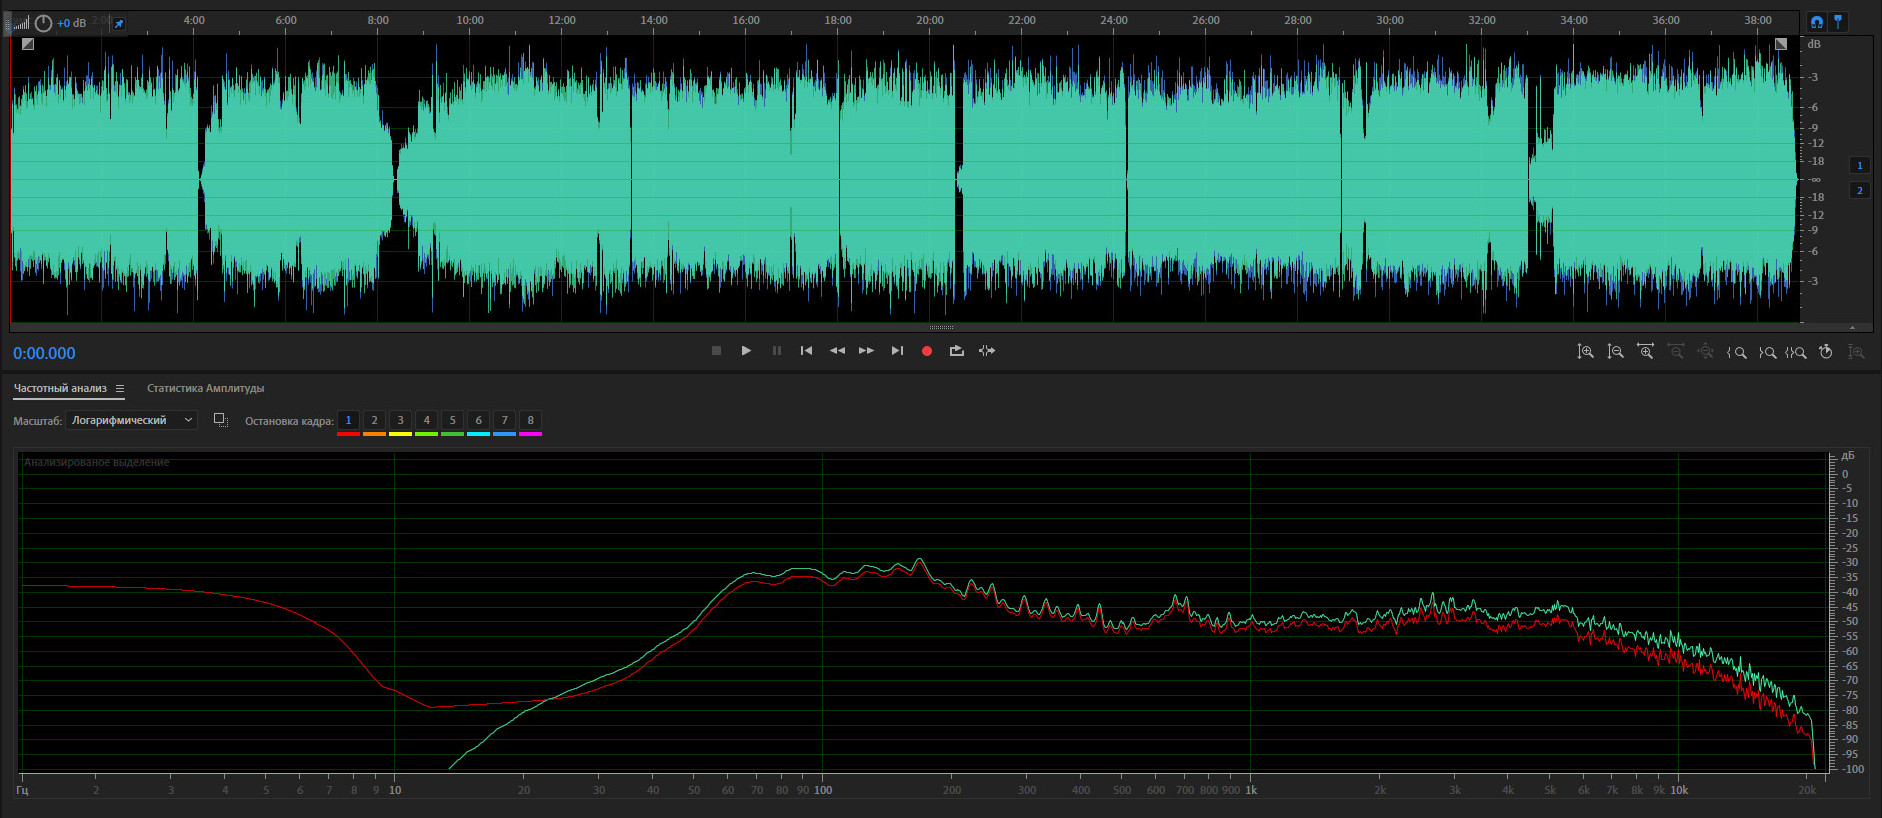Click the yellow color bar under frame 3
This screenshot has width=1882, height=818.
400,434
